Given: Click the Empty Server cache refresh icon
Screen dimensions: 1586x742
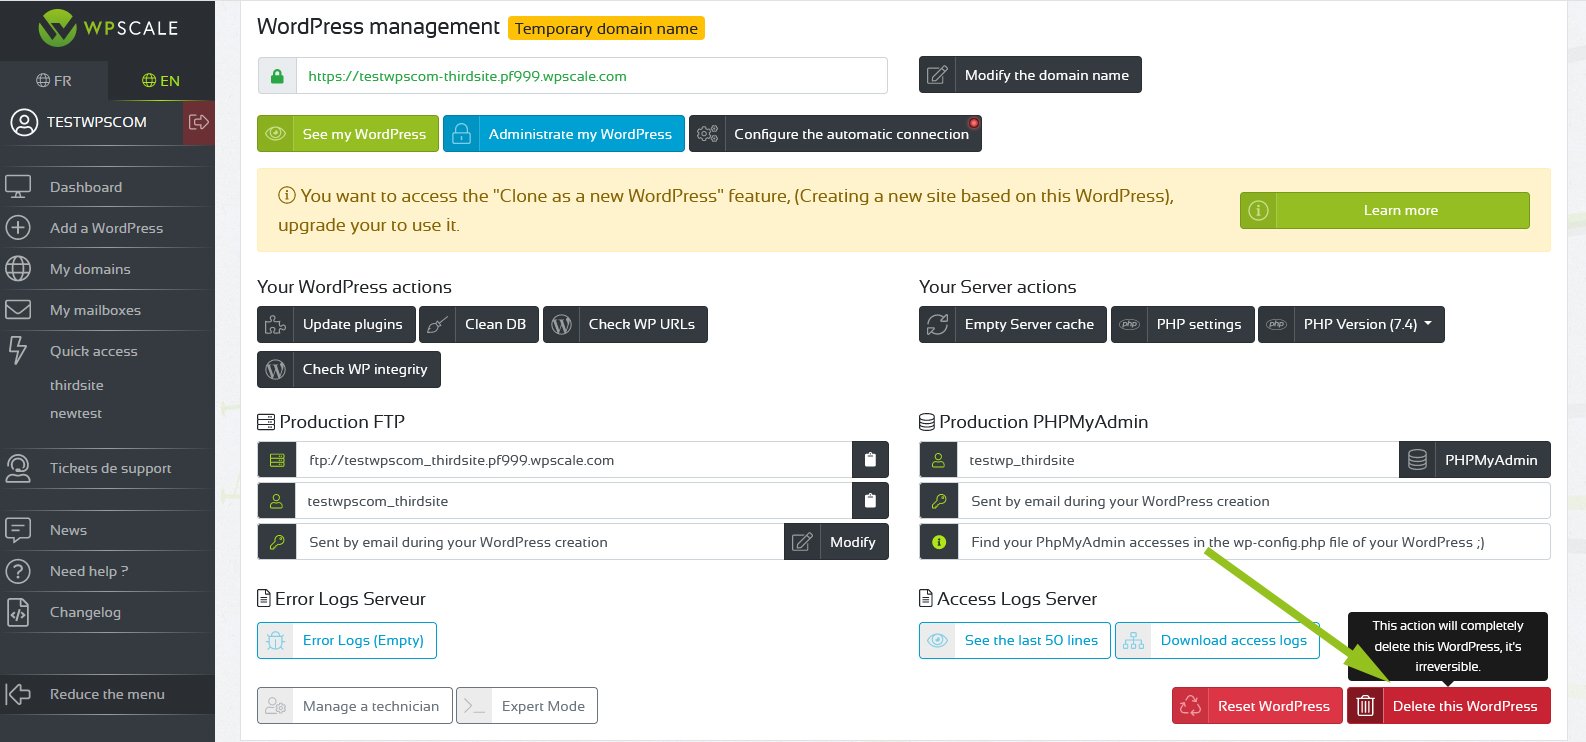Looking at the screenshot, I should [x=937, y=324].
